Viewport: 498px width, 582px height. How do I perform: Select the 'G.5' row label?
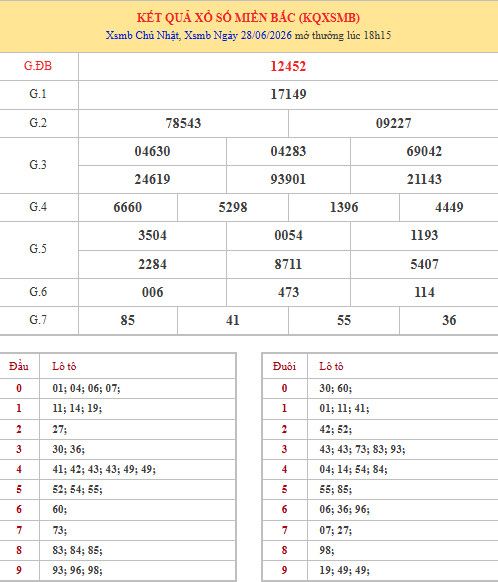tap(38, 249)
